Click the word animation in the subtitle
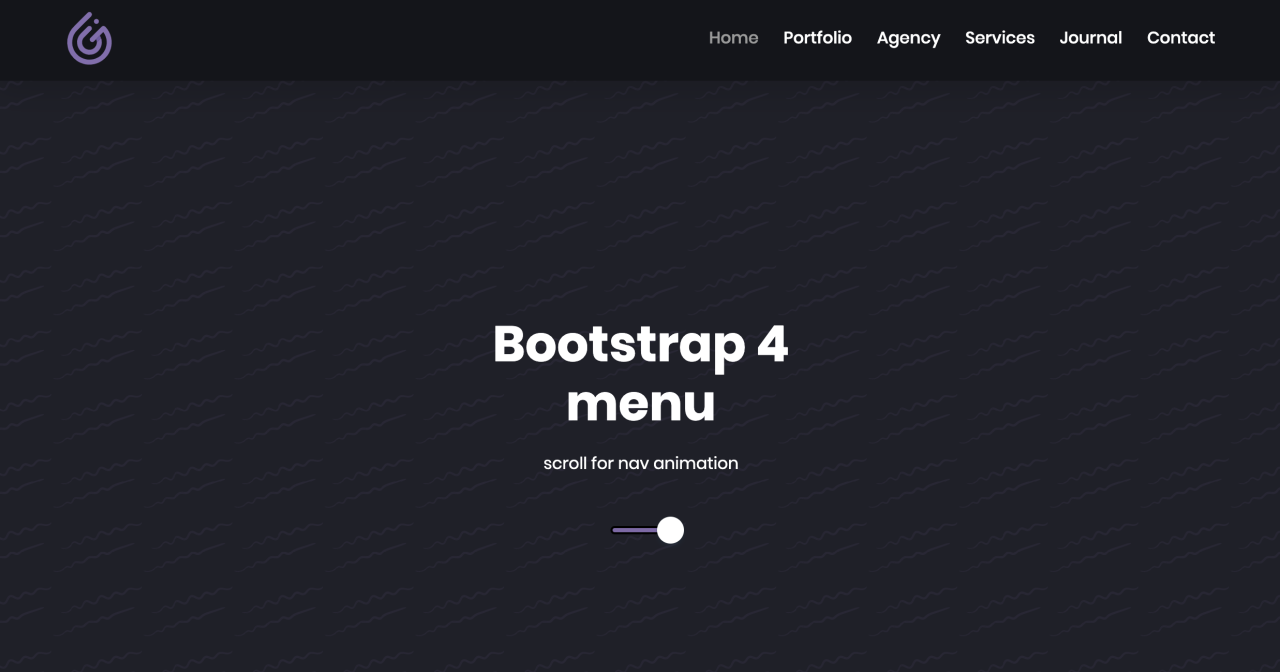The image size is (1280, 672). tap(695, 463)
